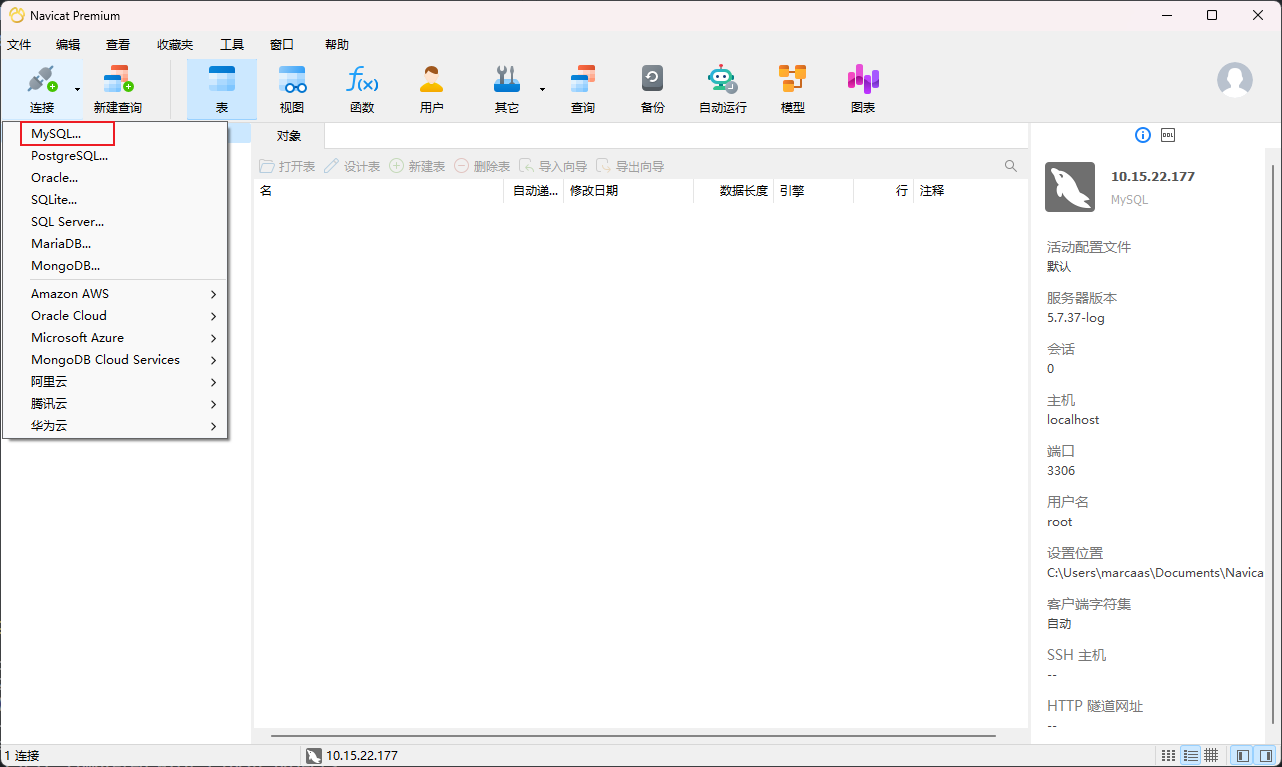Open the 收藏夹 (Favorites) menu
The height and width of the screenshot is (767, 1282).
[175, 45]
